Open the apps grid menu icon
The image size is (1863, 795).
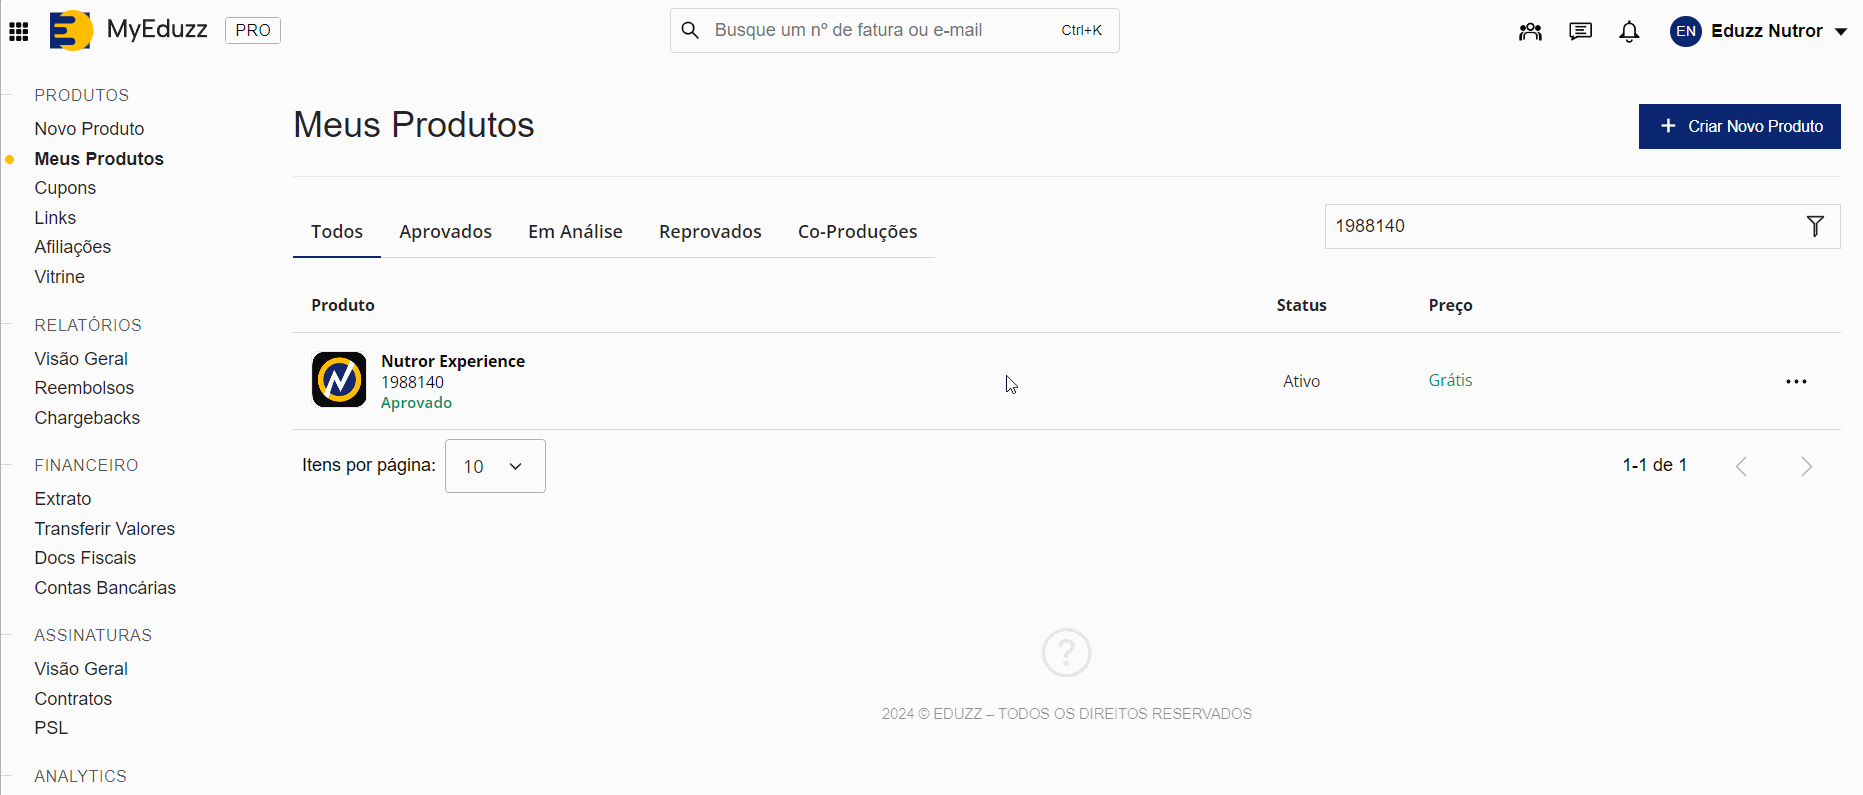[19, 31]
